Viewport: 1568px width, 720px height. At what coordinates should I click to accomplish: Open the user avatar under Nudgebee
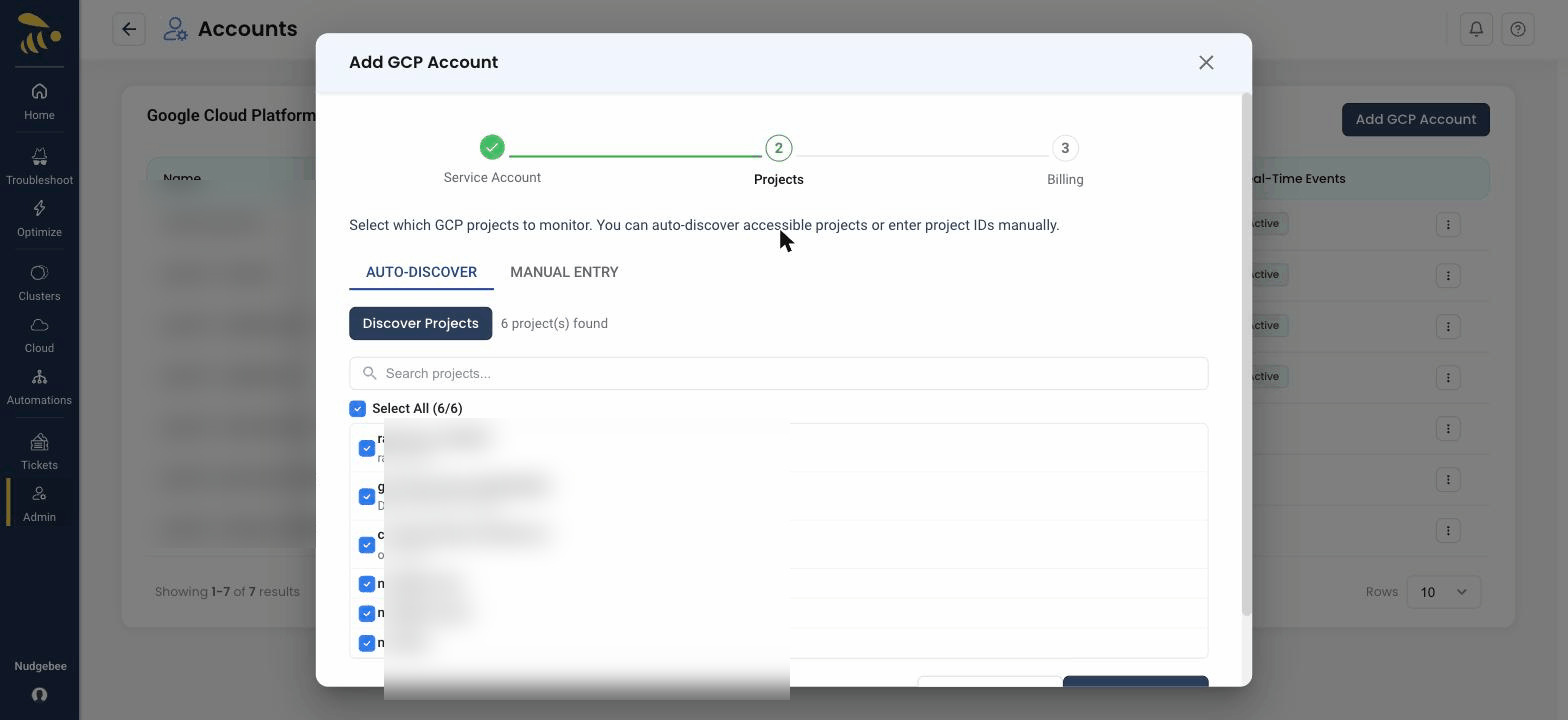(39, 695)
